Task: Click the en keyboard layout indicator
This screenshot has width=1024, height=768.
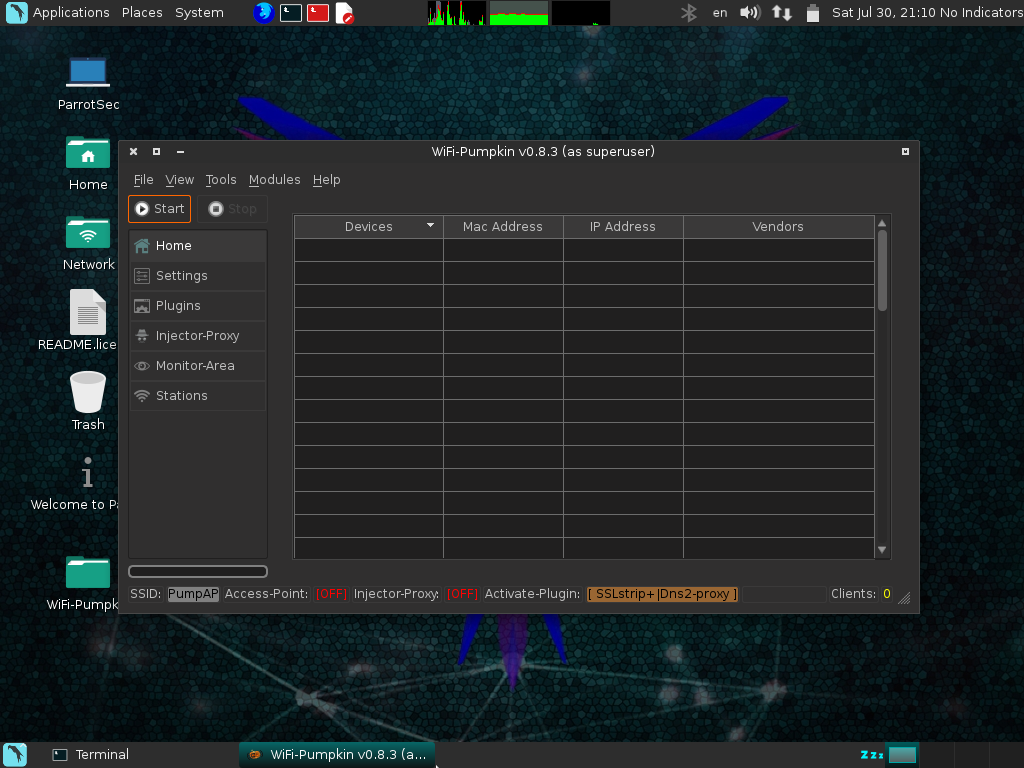Action: coord(720,12)
